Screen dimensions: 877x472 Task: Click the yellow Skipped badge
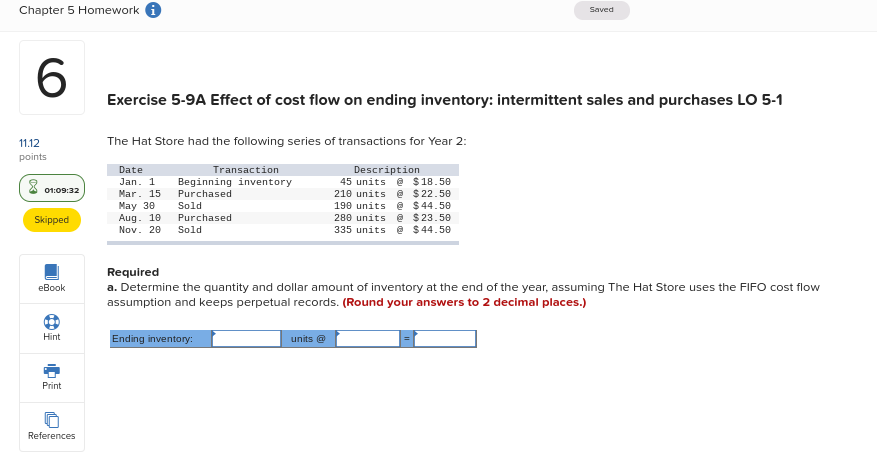(51, 220)
